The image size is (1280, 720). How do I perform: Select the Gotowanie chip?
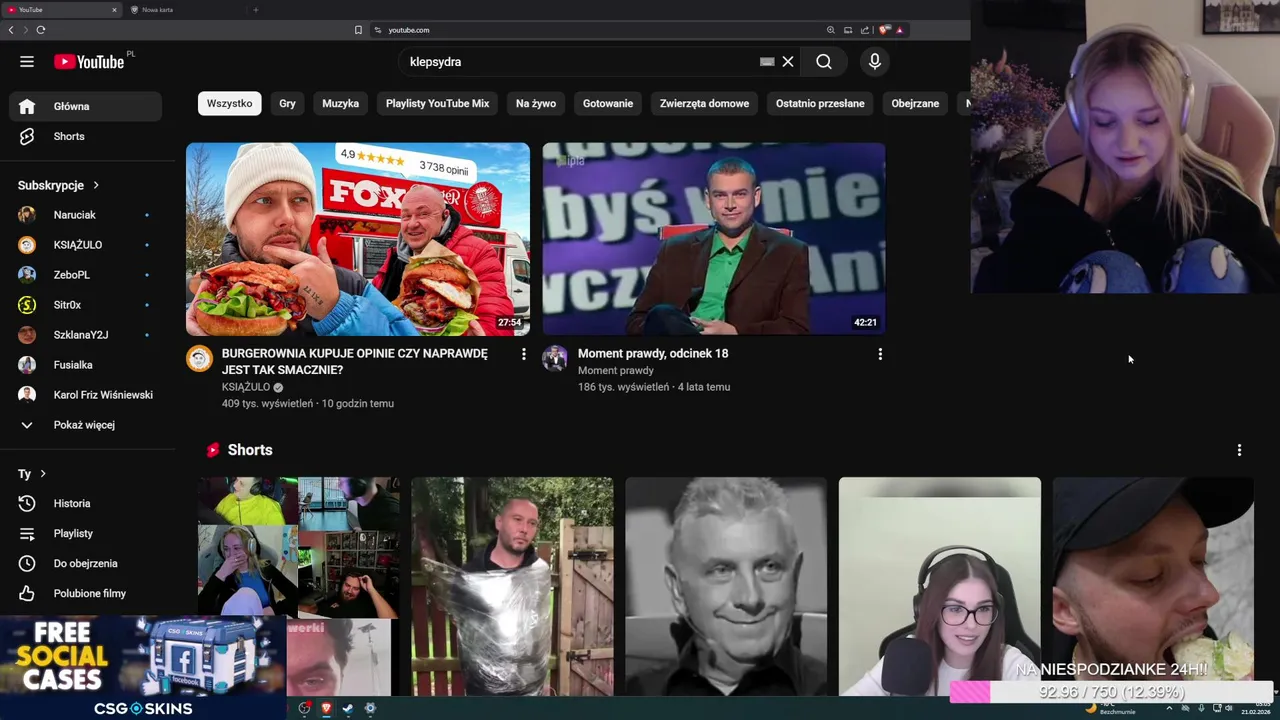click(608, 103)
